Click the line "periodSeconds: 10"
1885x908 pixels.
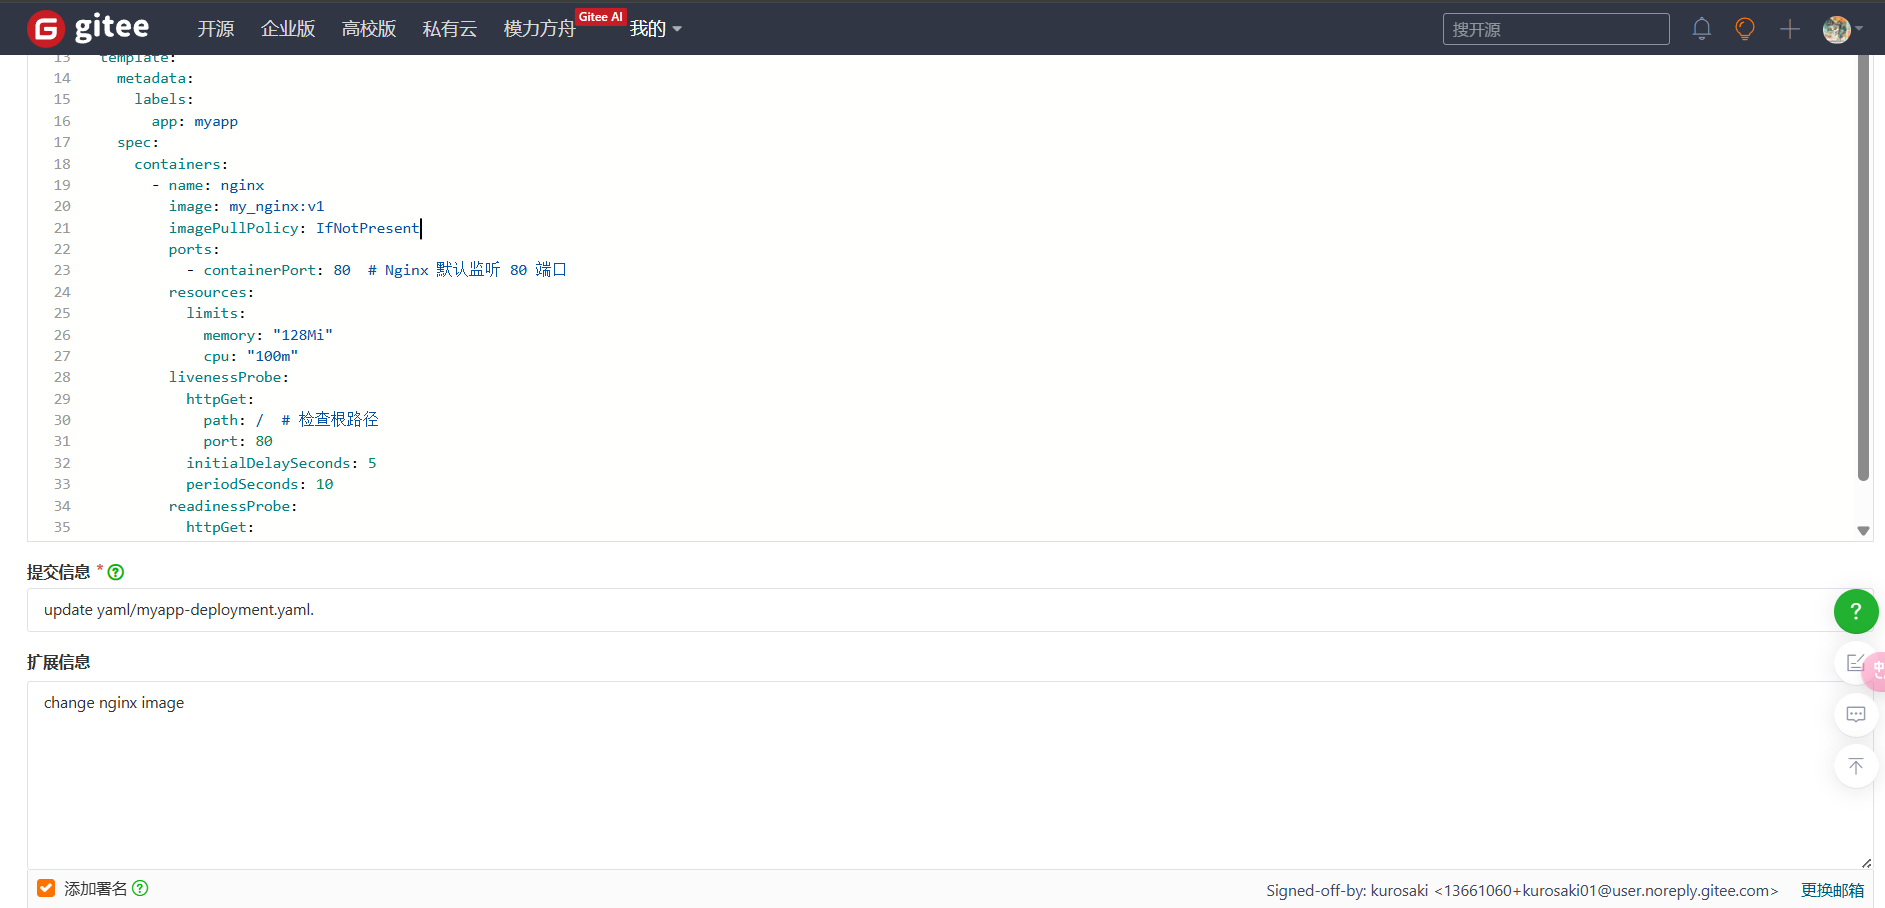pyautogui.click(x=260, y=484)
